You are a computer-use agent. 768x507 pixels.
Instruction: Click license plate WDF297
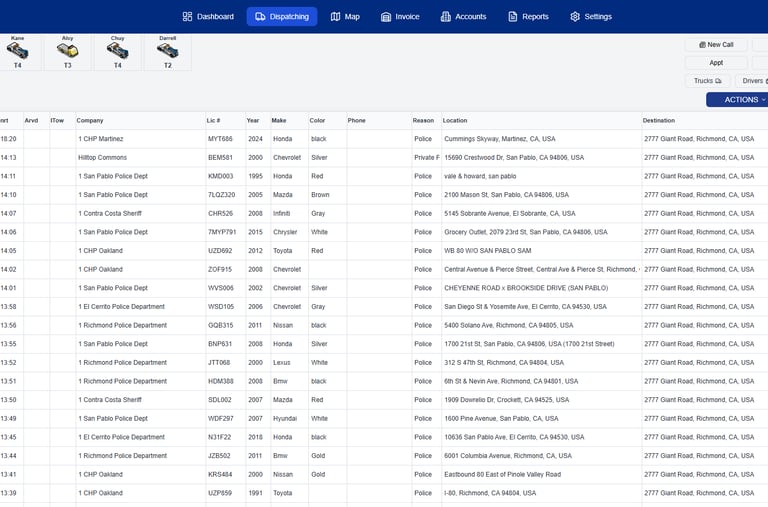tap(220, 418)
